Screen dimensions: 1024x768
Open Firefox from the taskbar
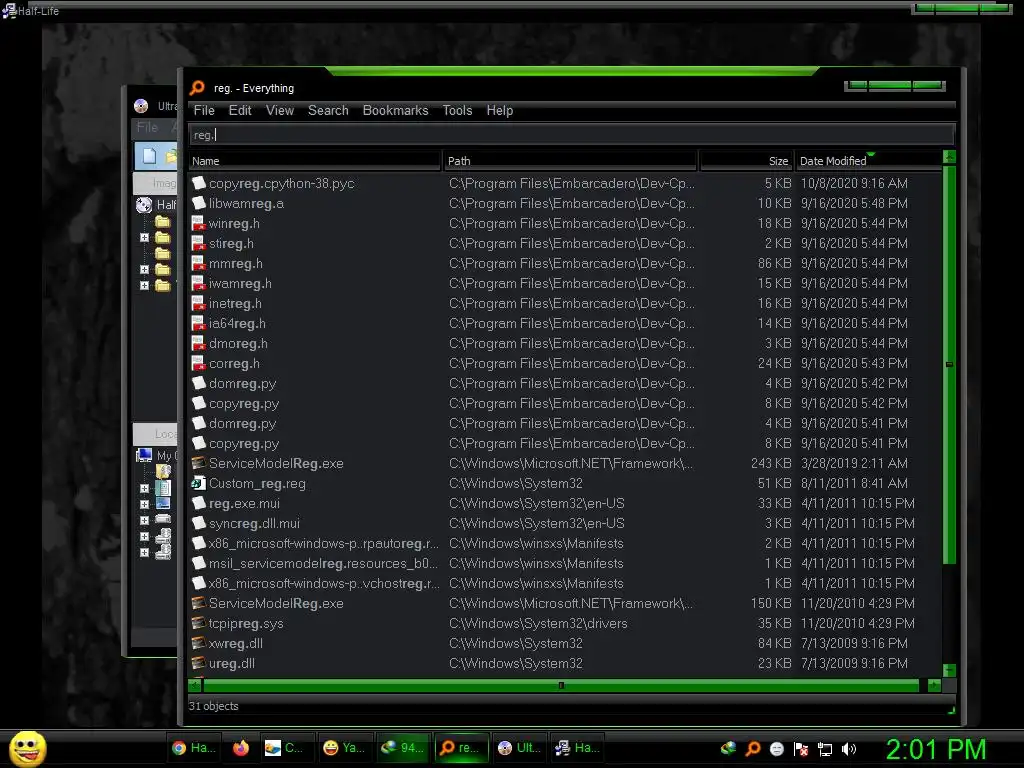(241, 748)
